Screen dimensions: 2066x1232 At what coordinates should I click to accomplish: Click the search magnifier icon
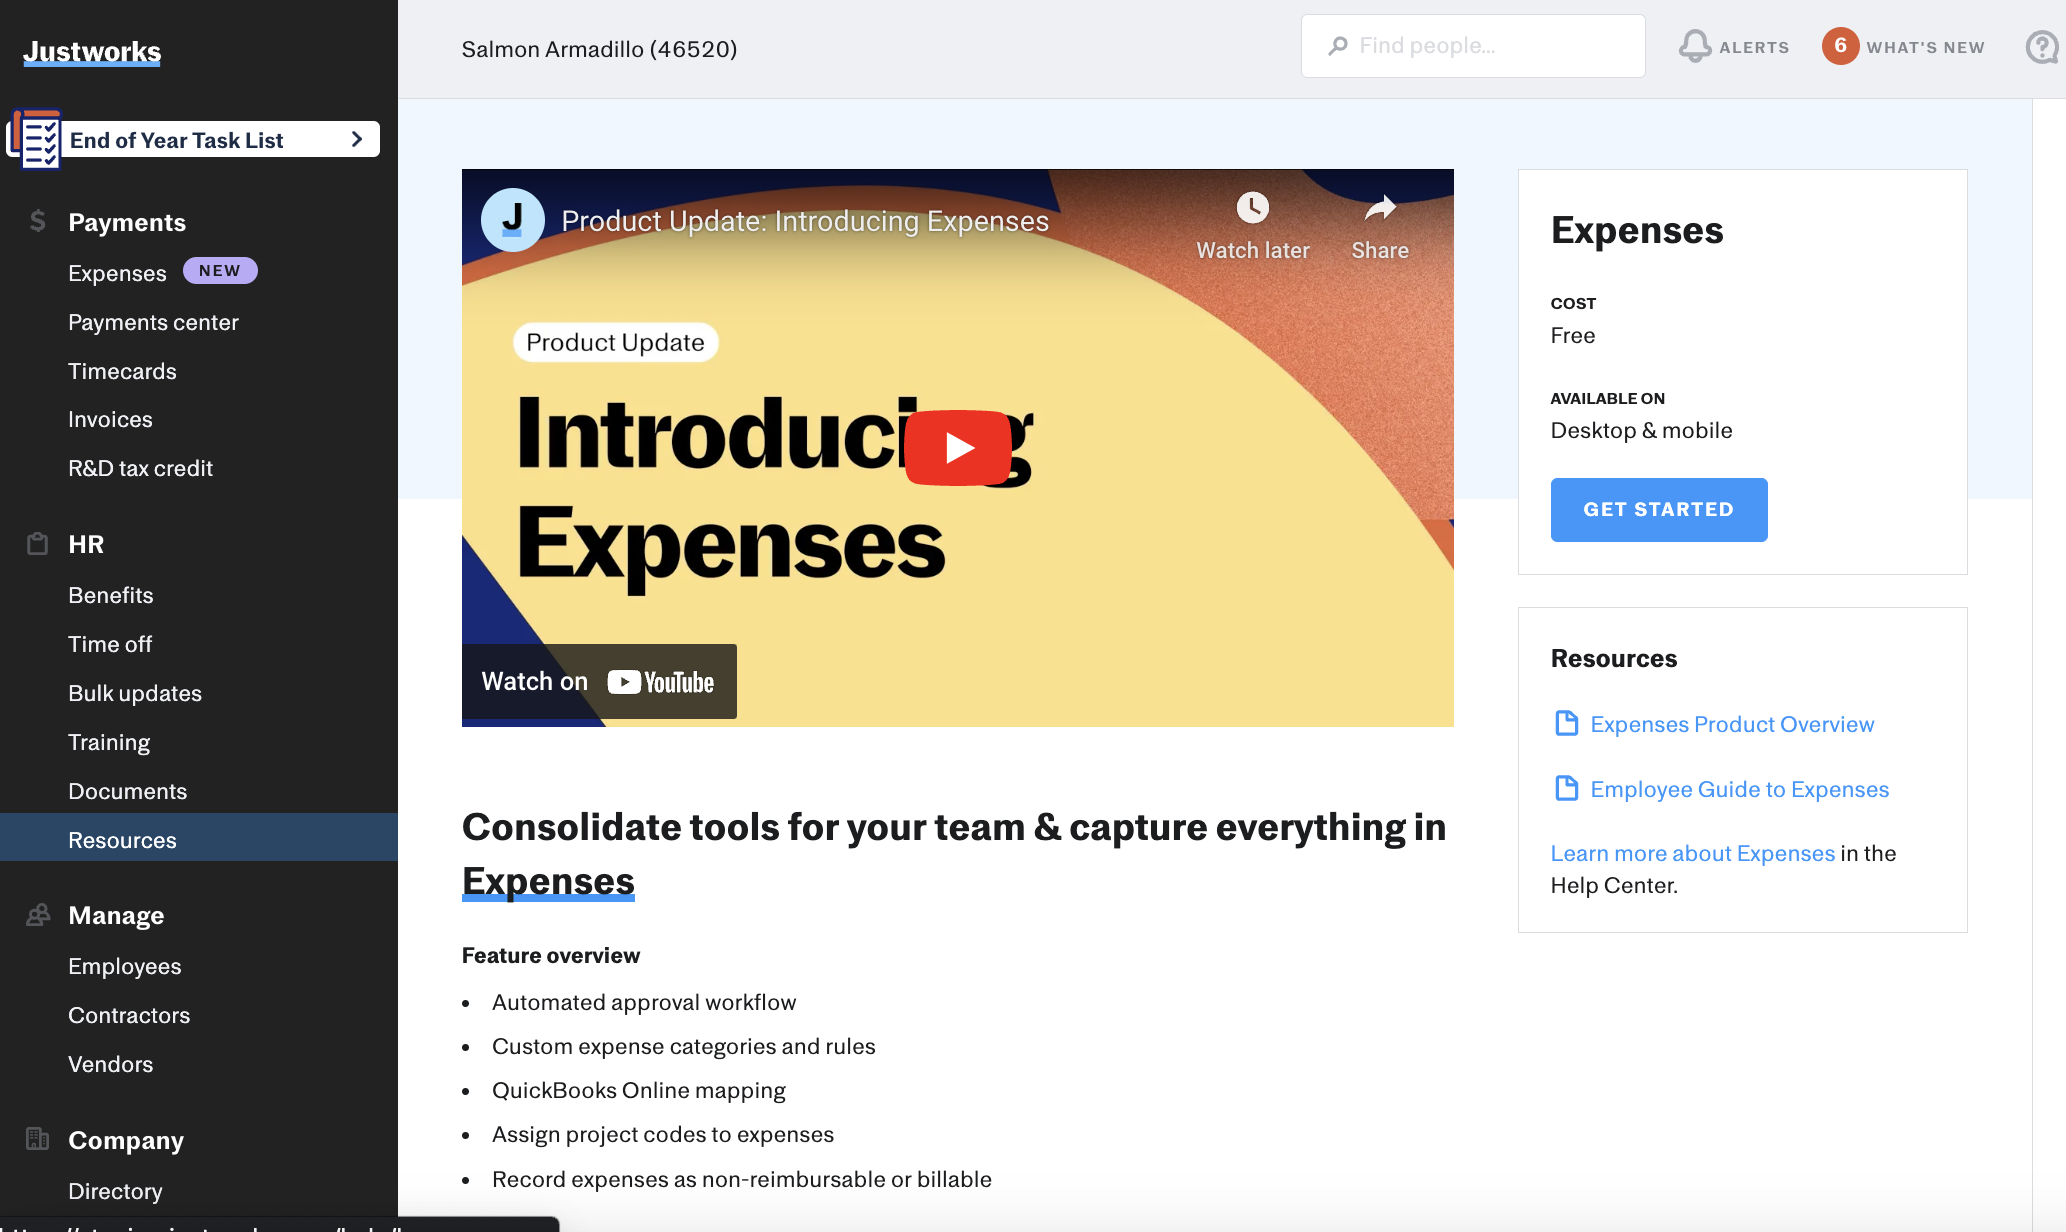[1338, 46]
